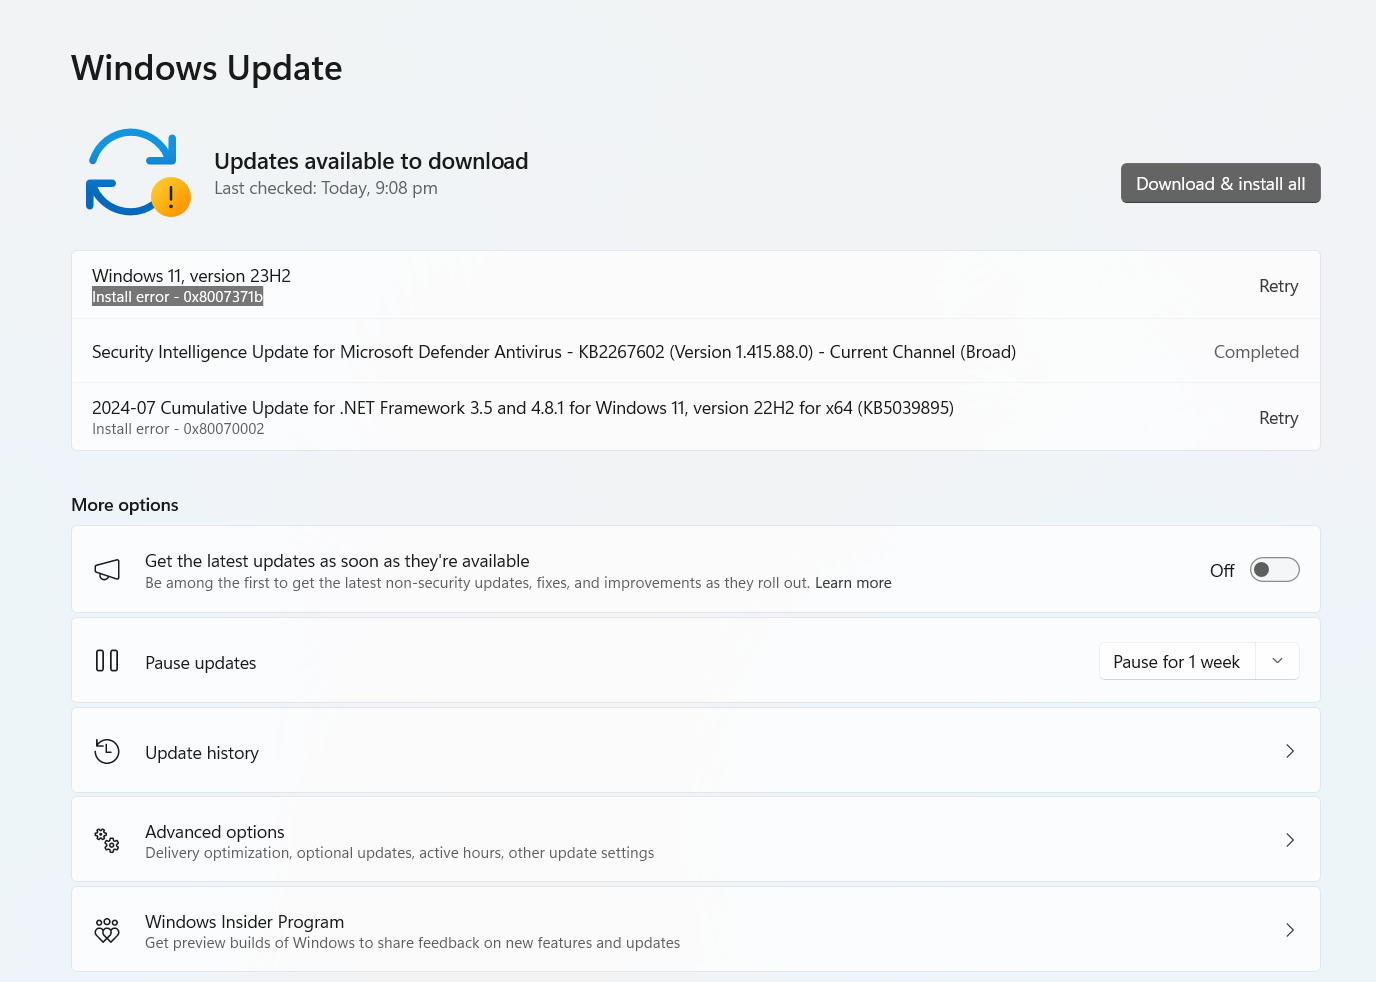
Task: Click the gears icon for Advanced options
Action: tap(107, 840)
